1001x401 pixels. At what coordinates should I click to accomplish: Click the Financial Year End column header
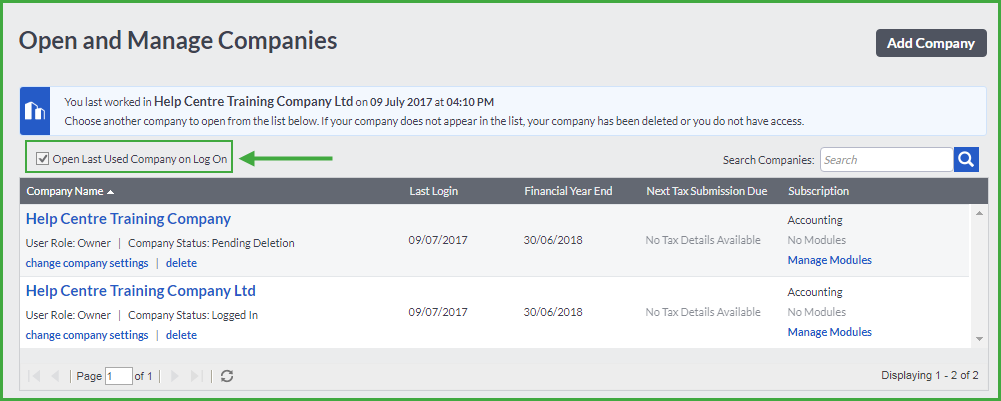coord(568,191)
